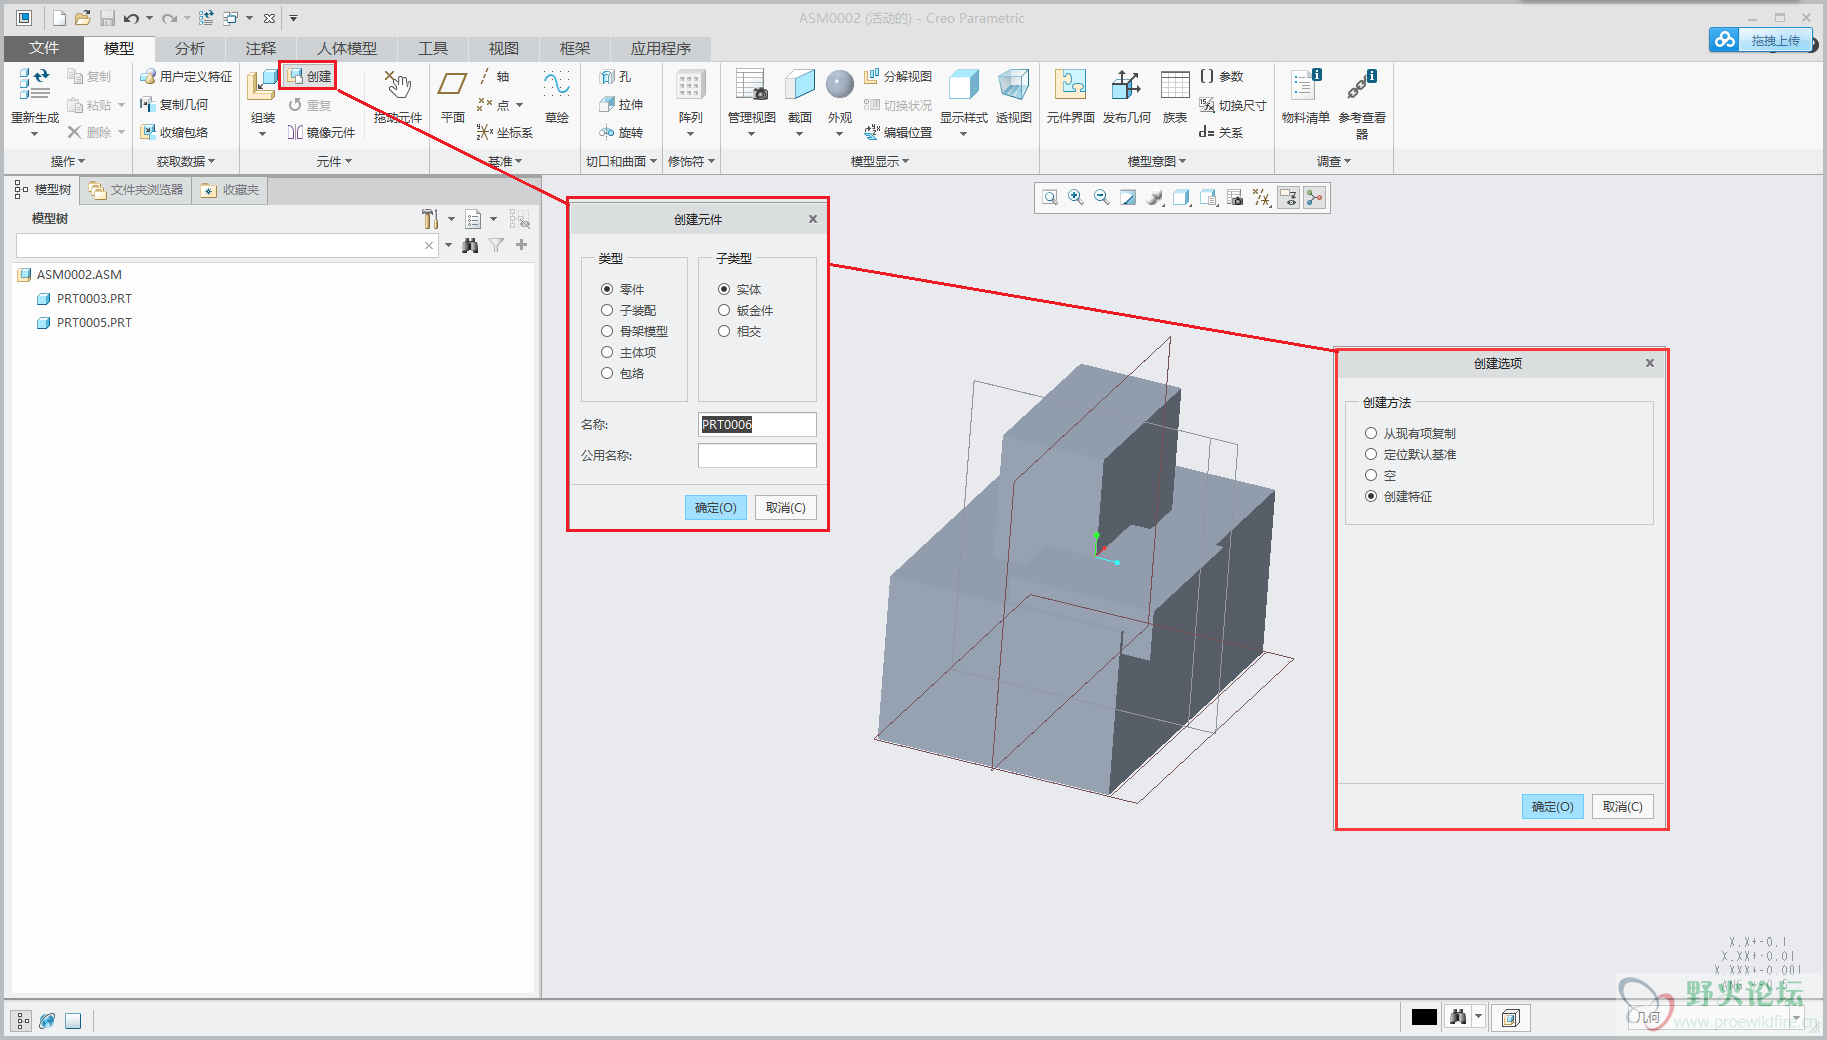The image size is (1827, 1040).
Task: Confirm OK (确定) in Create Component dialog
Action: (716, 508)
